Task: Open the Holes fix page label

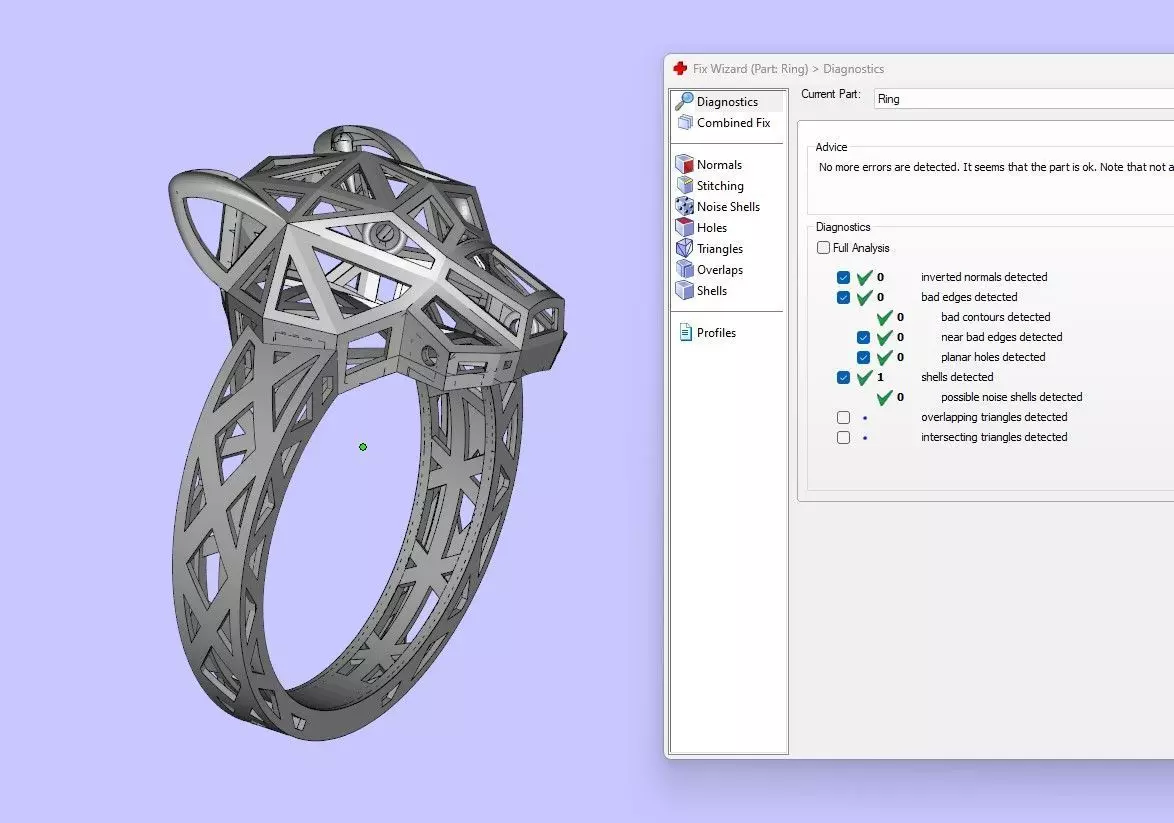Action: (712, 228)
